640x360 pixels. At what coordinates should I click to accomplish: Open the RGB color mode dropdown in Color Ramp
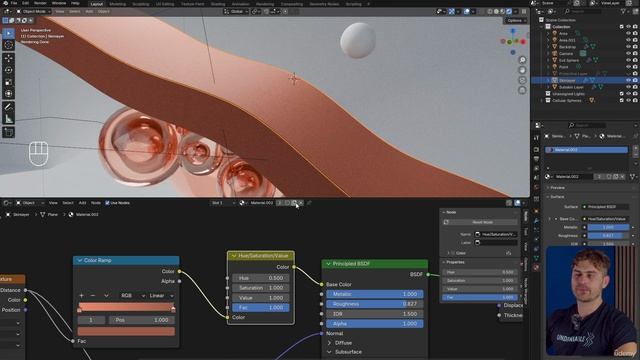click(x=132, y=296)
